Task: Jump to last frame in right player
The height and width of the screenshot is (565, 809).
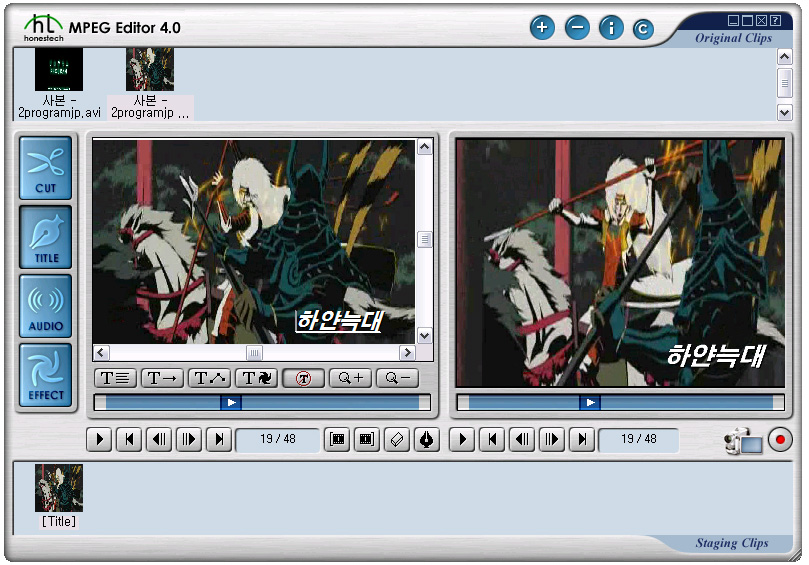Action: pyautogui.click(x=582, y=440)
